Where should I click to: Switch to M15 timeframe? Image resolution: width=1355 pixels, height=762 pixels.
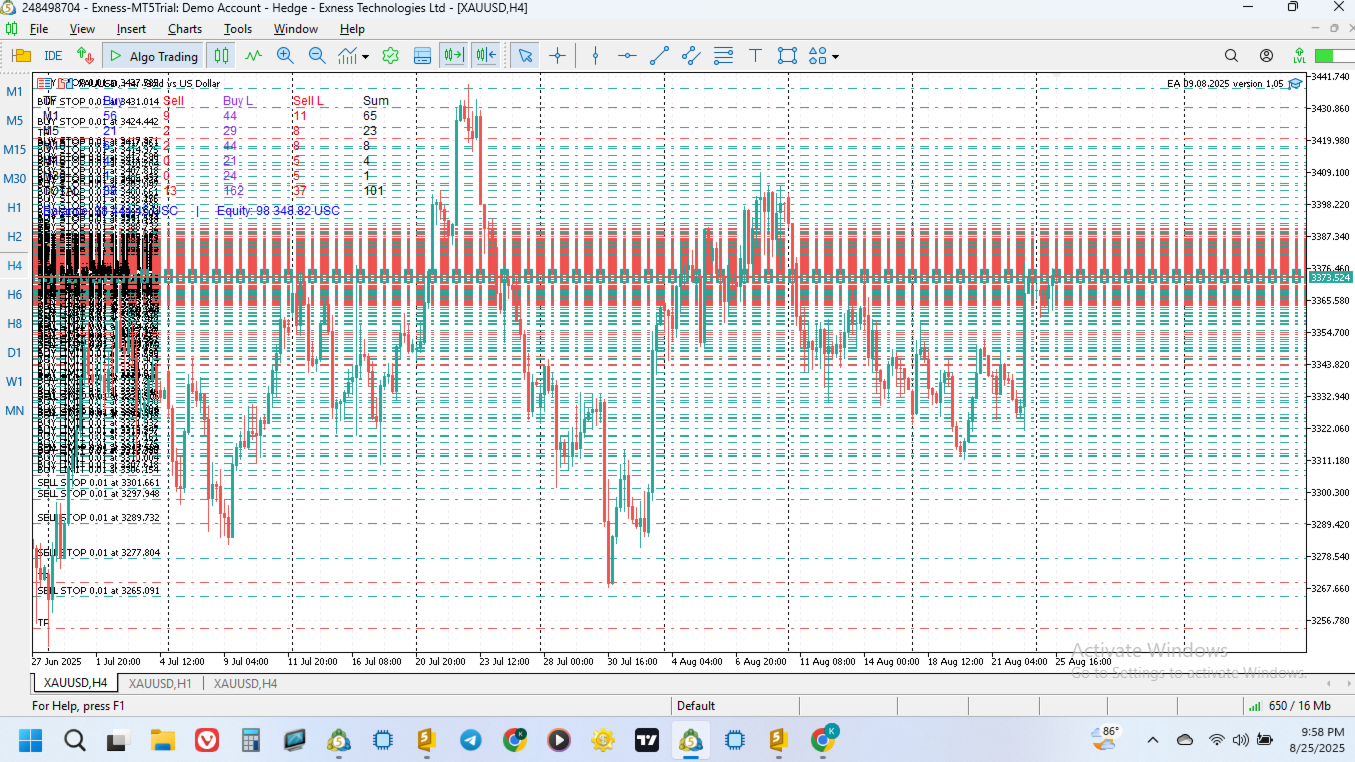click(14, 150)
